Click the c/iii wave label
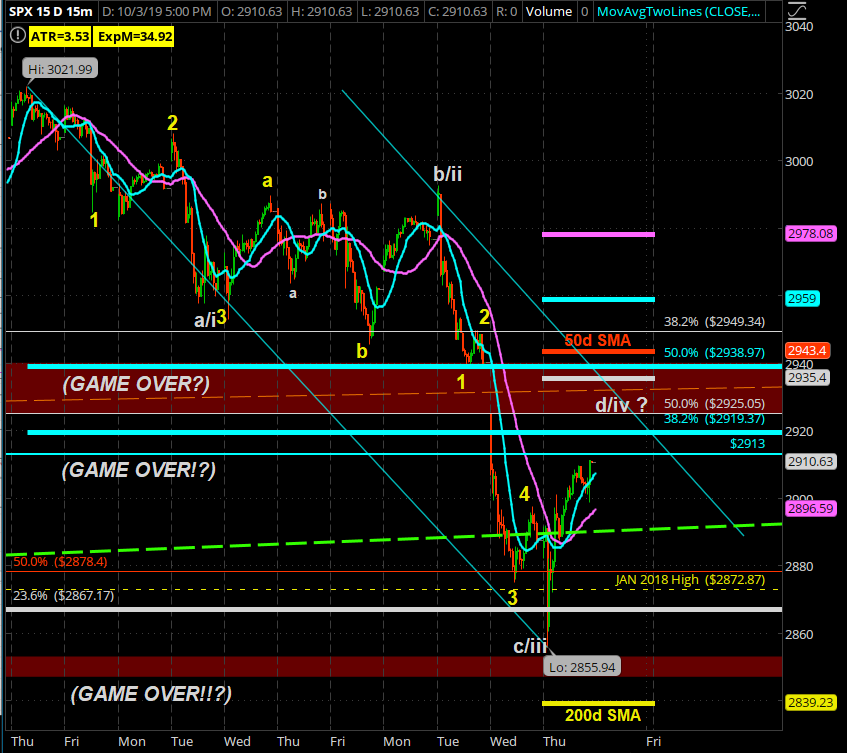This screenshot has height=753, width=847. [530, 646]
